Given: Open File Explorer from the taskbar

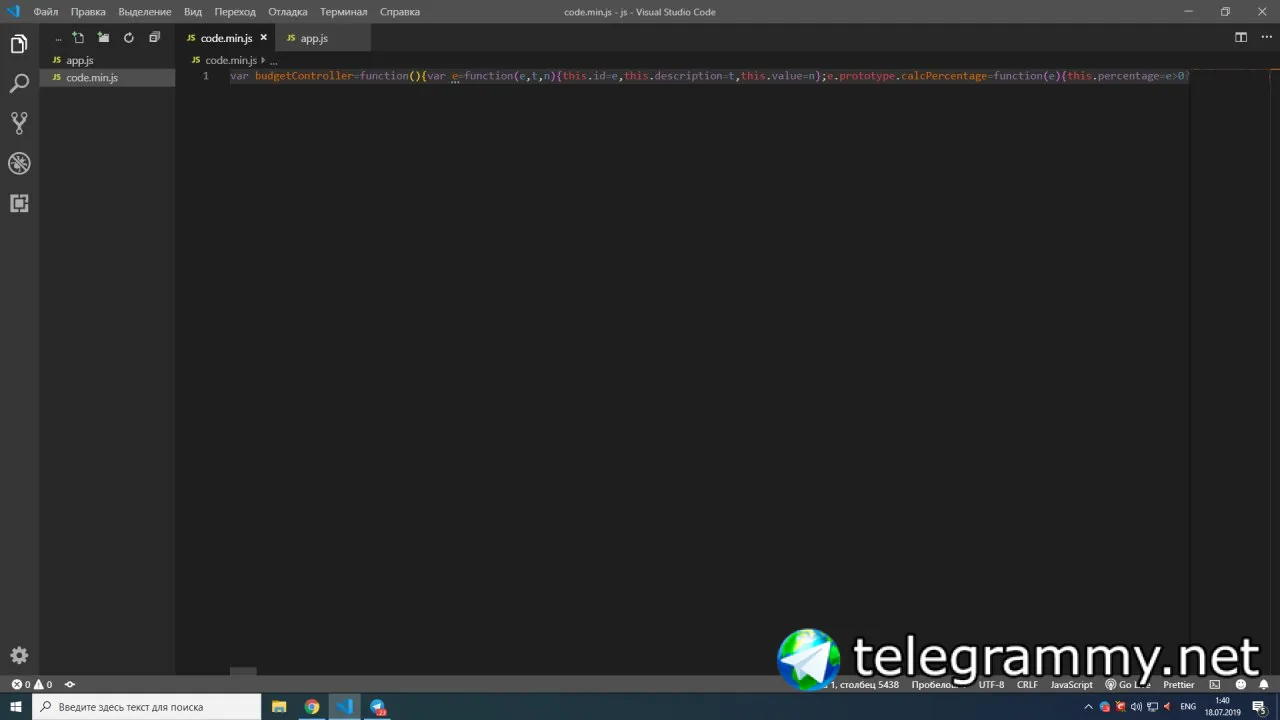Looking at the screenshot, I should [279, 707].
